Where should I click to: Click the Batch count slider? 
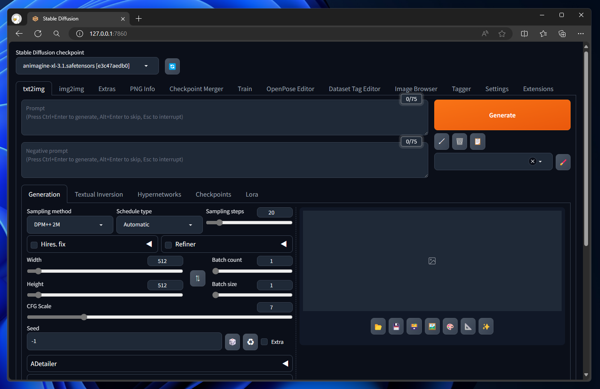pos(252,271)
